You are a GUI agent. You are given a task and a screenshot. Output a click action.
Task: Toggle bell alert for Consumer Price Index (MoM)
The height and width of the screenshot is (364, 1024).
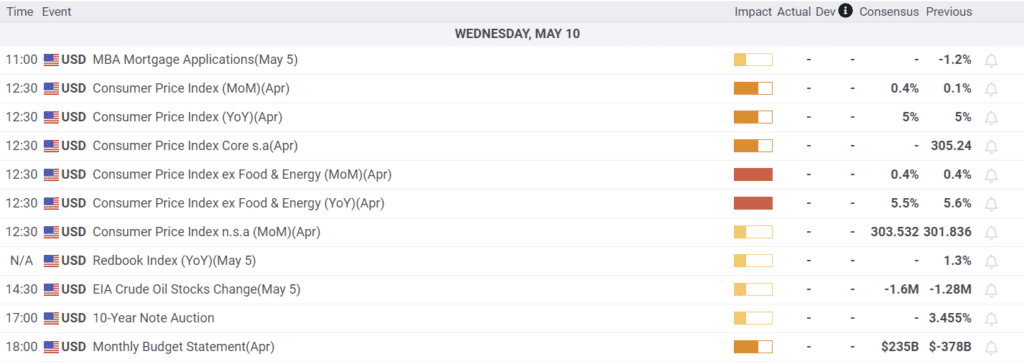tap(991, 89)
